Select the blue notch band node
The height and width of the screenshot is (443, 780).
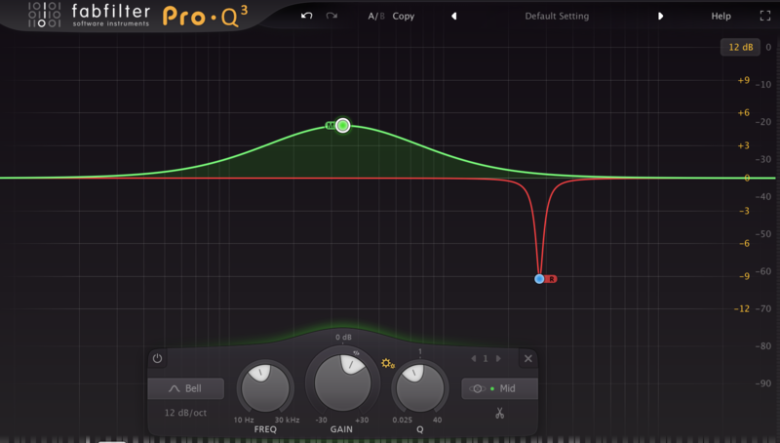point(539,279)
